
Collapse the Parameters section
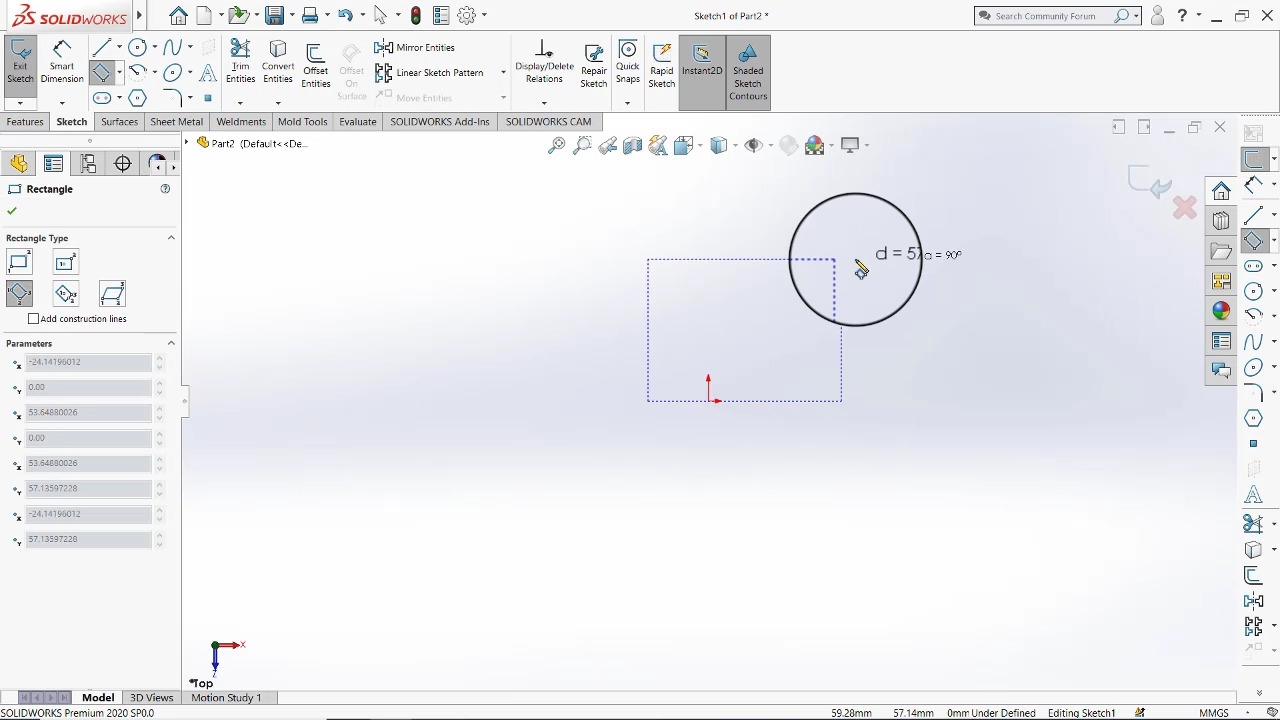[171, 344]
